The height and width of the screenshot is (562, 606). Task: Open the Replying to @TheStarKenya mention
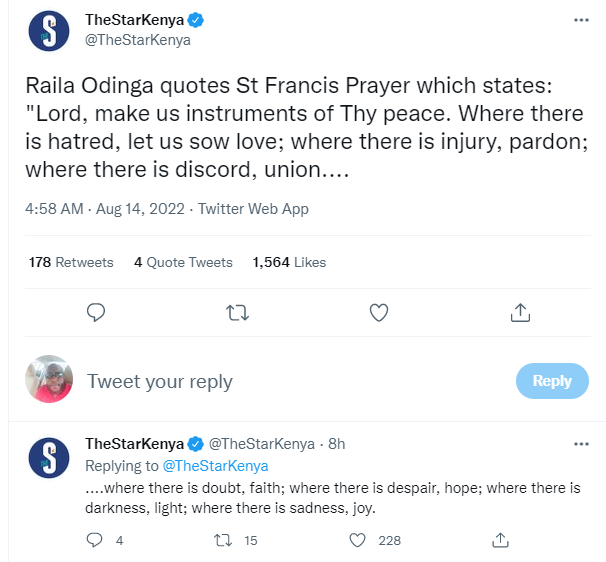point(214,466)
